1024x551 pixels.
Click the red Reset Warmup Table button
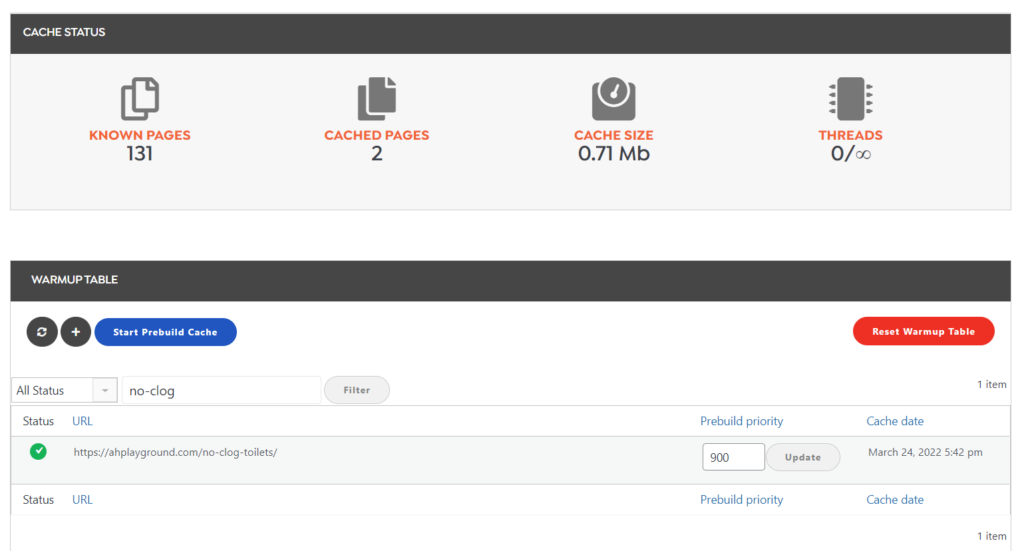(x=923, y=332)
